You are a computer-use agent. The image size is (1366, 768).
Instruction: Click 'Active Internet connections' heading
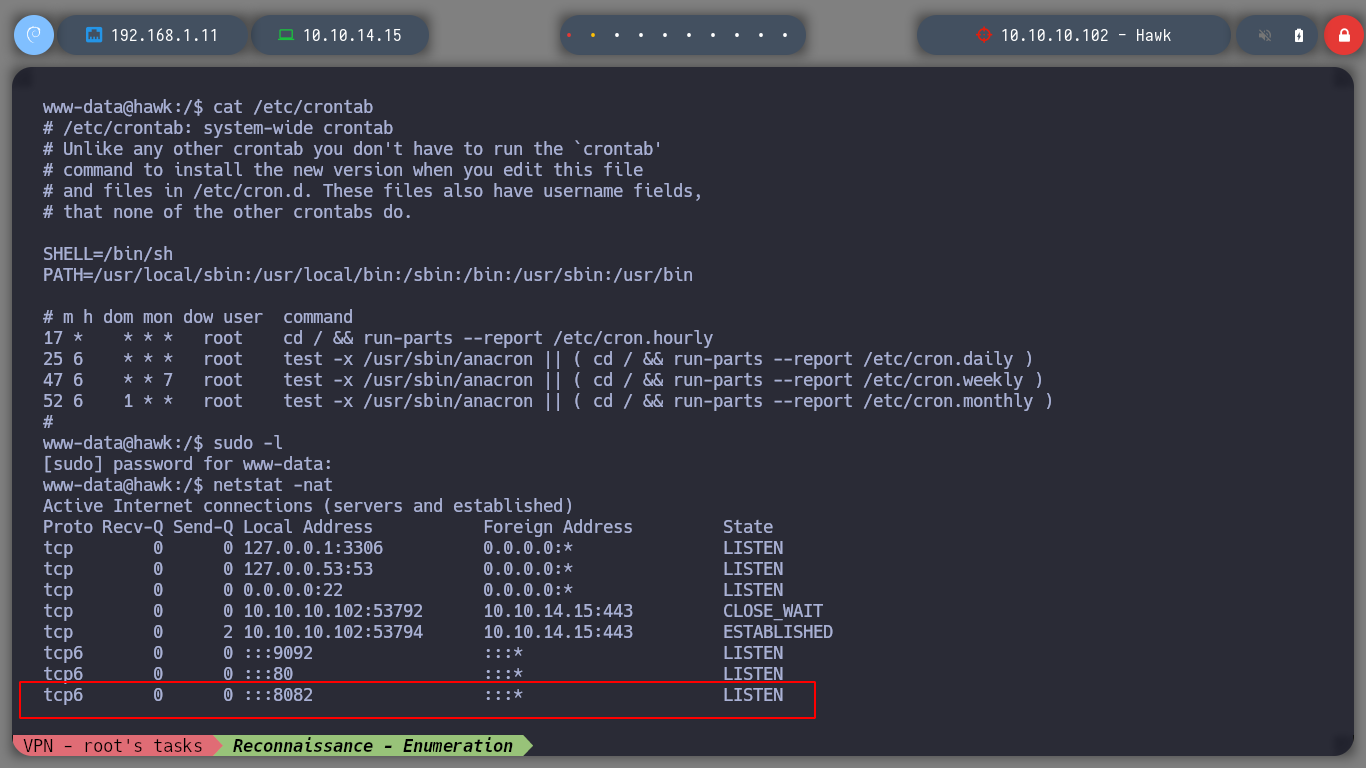click(x=308, y=506)
